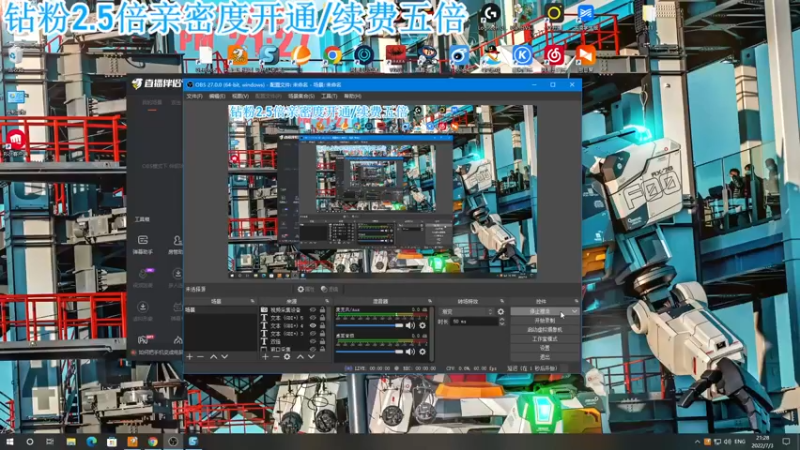Remove selected scene with minus icon
This screenshot has width=800, height=450.
[x=201, y=357]
